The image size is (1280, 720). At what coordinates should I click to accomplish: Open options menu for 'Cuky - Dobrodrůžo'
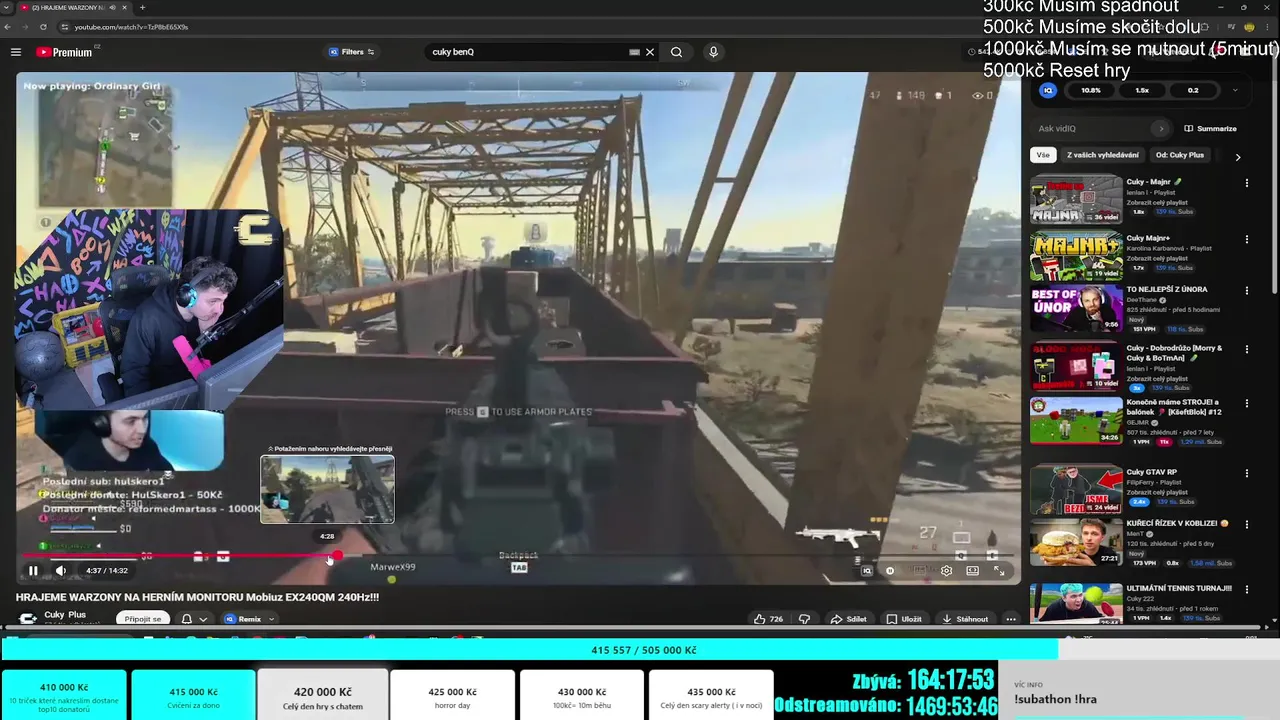[x=1246, y=349]
